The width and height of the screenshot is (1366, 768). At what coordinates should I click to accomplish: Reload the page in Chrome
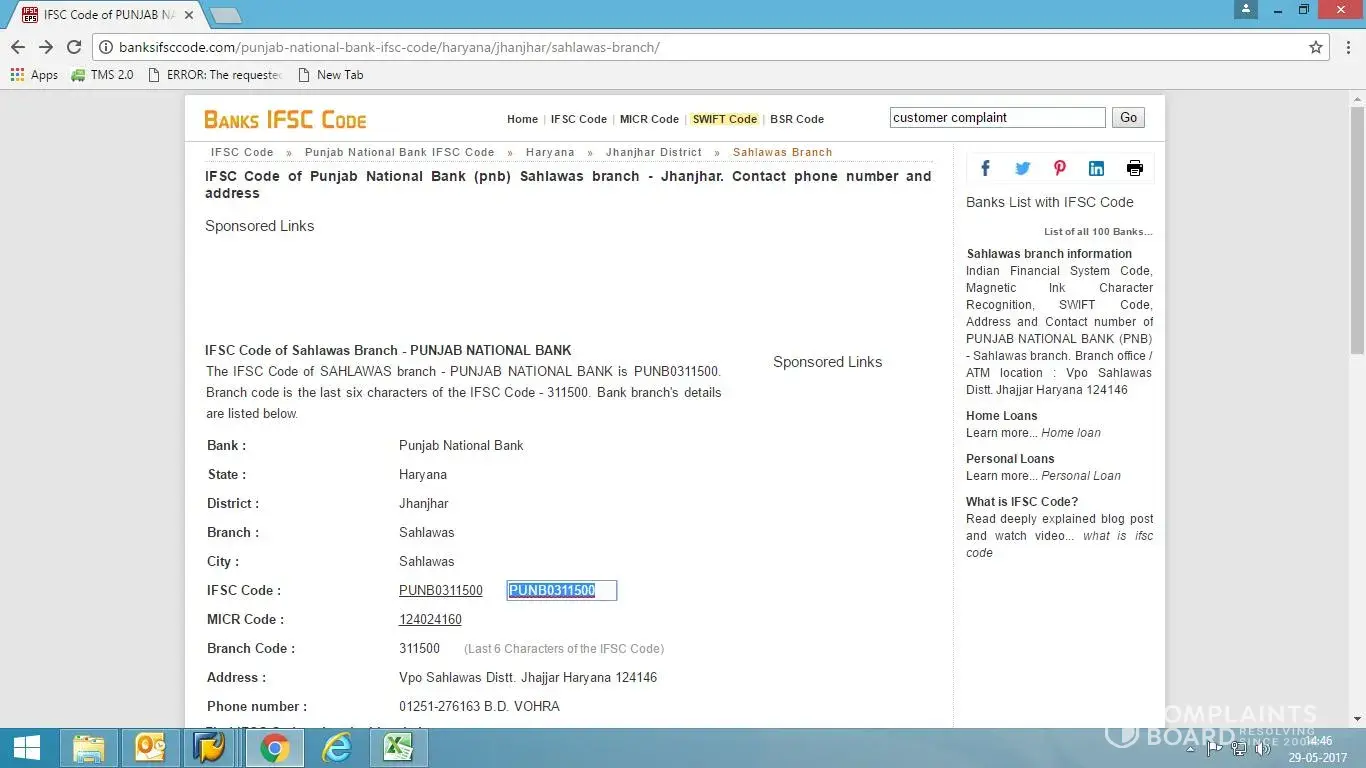tap(74, 47)
